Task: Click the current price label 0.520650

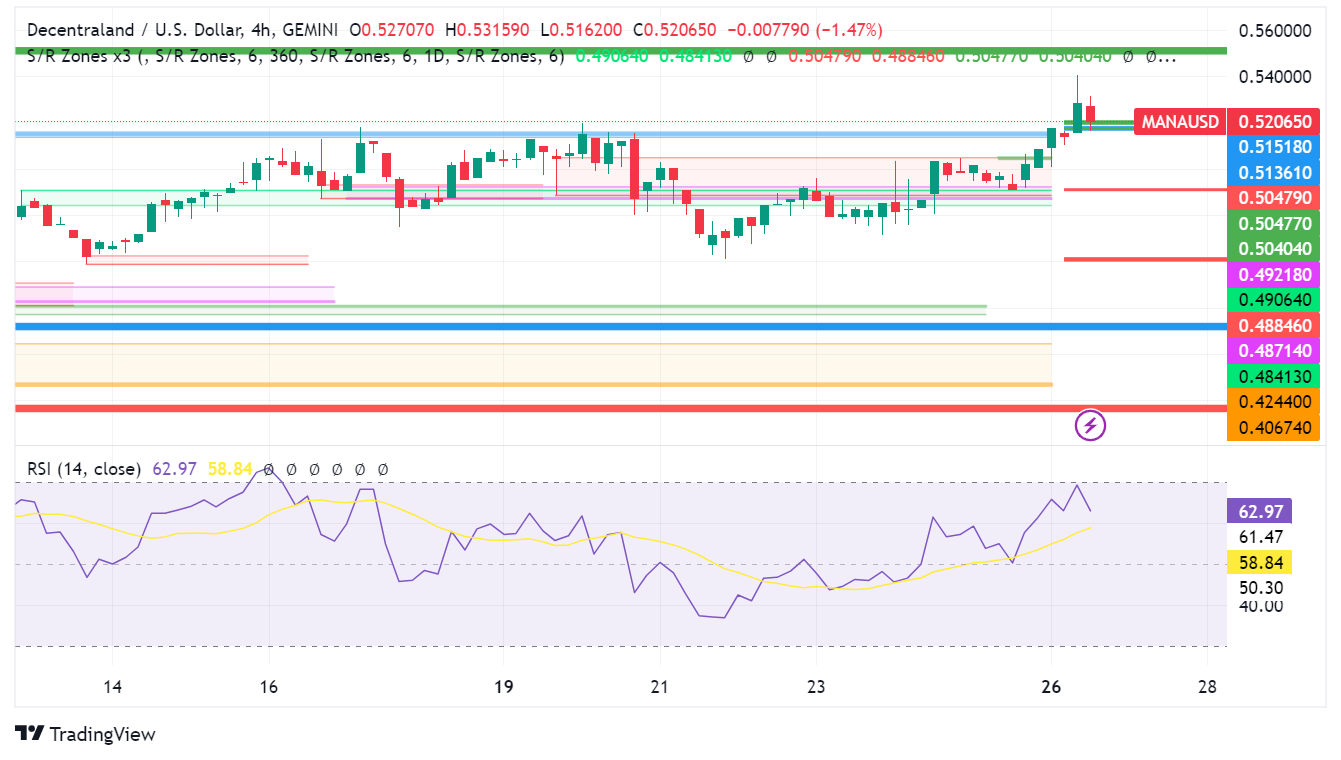Action: [1275, 122]
